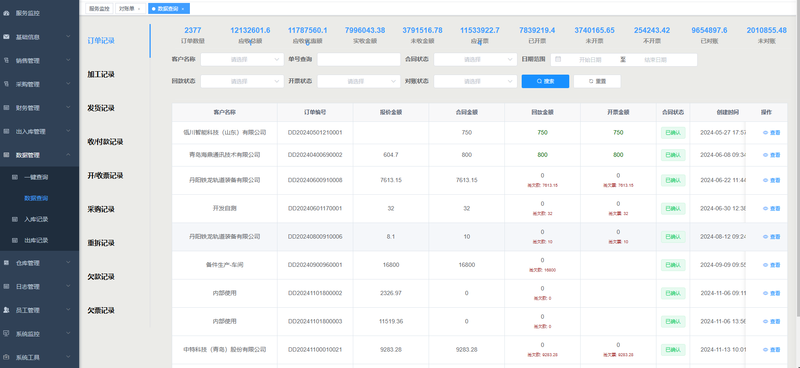Open the 回款状态 dropdown
Viewport: 800px width, 368px height.
click(242, 81)
